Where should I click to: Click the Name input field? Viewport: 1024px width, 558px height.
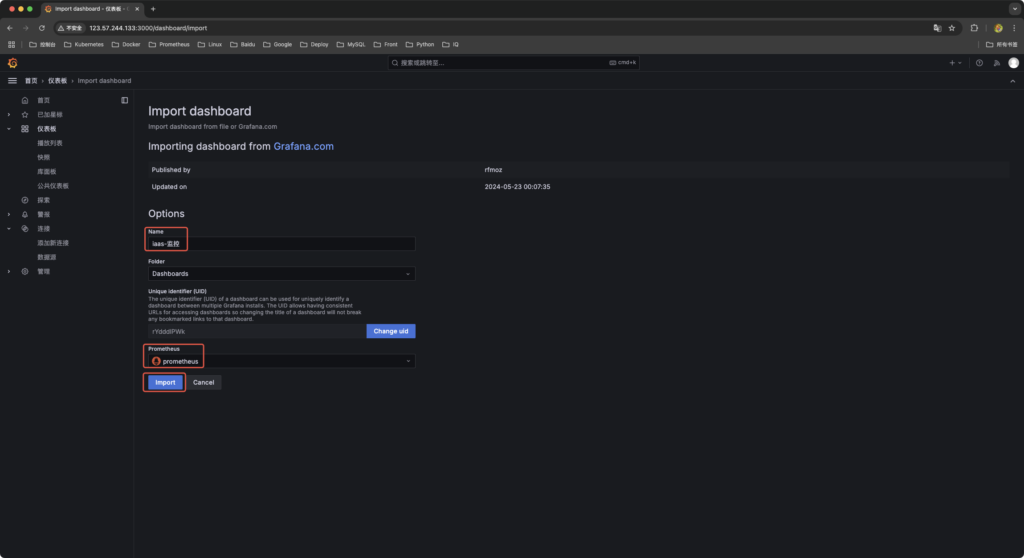281,244
